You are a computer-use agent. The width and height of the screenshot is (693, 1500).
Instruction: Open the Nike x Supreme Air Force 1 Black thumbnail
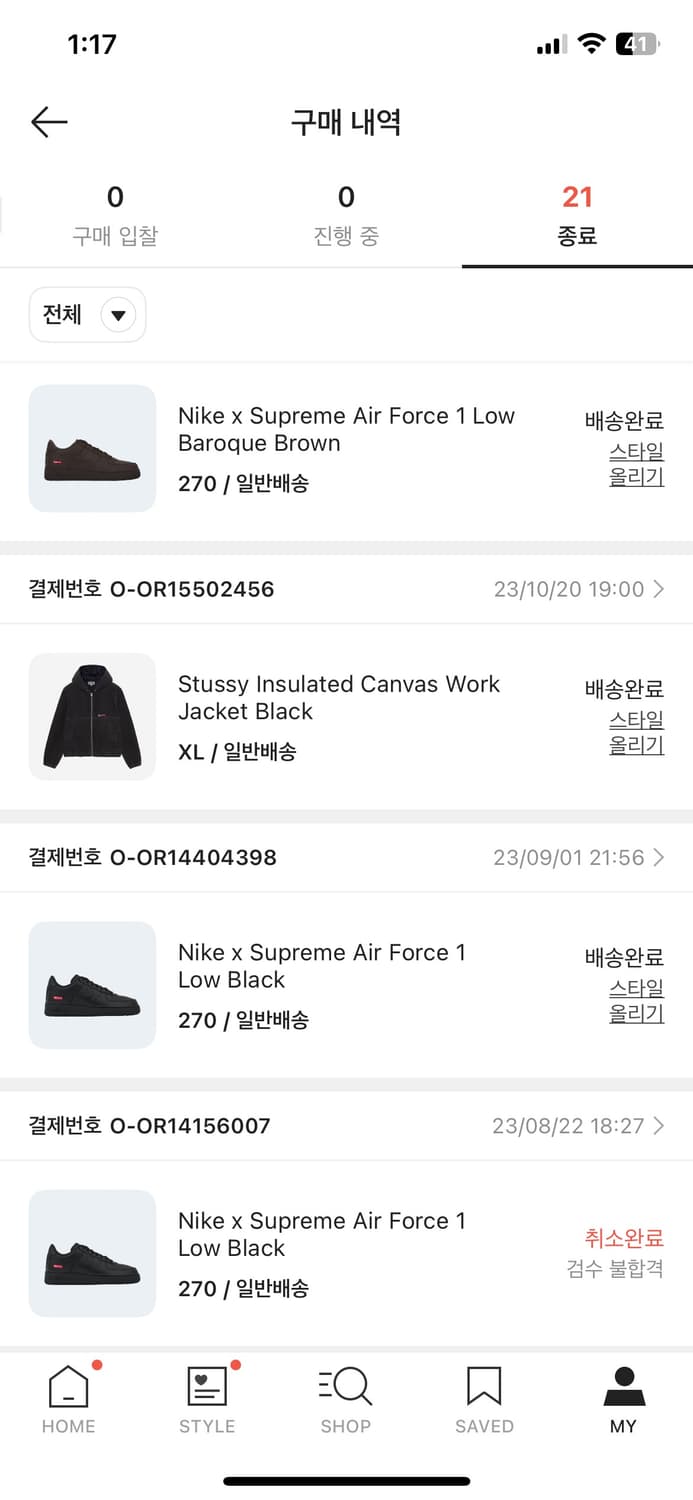point(92,985)
